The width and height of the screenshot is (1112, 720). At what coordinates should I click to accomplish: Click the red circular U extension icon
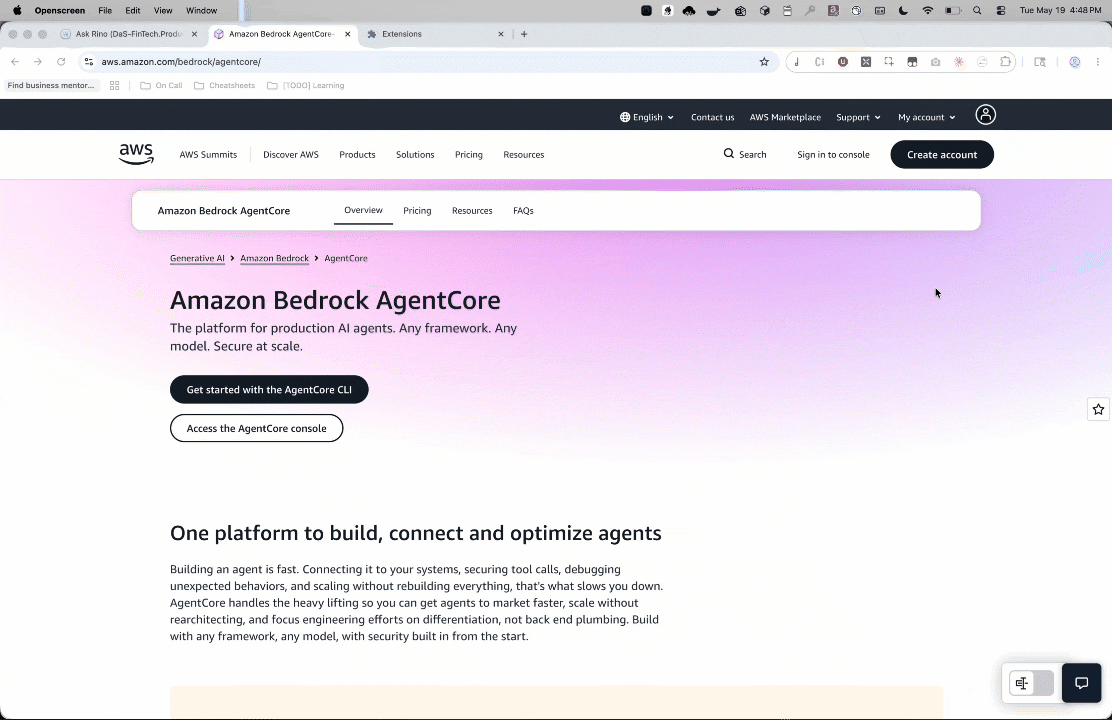pyautogui.click(x=843, y=62)
